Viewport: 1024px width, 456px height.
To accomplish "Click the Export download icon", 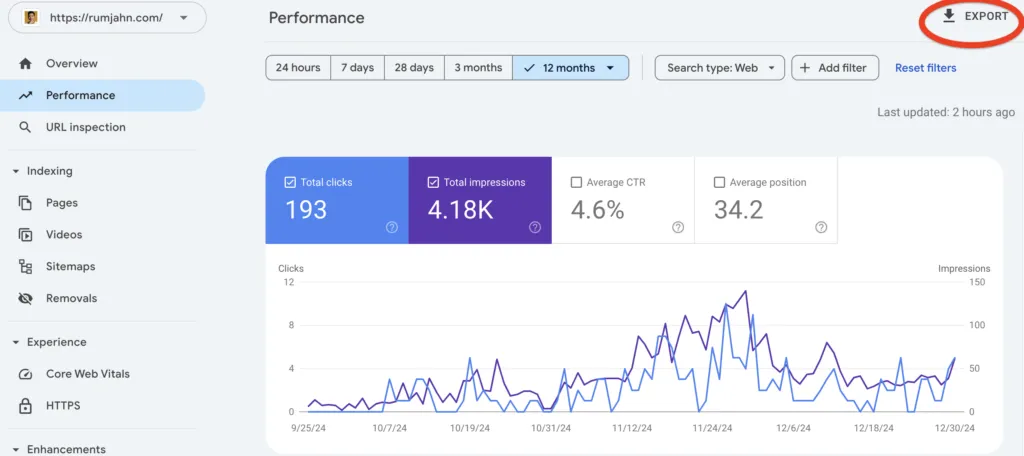I will [x=949, y=17].
